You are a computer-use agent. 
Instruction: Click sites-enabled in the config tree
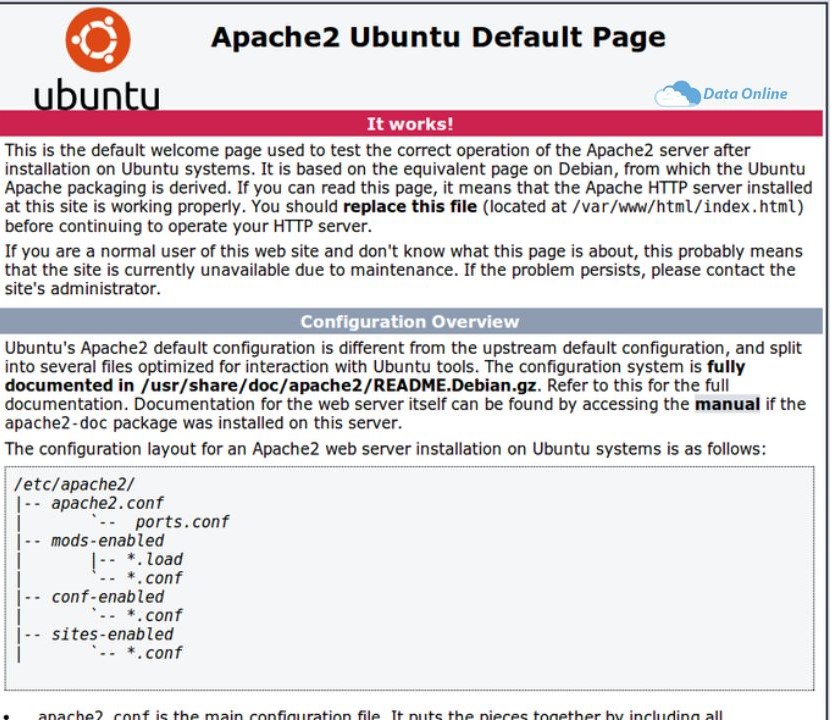coord(112,634)
